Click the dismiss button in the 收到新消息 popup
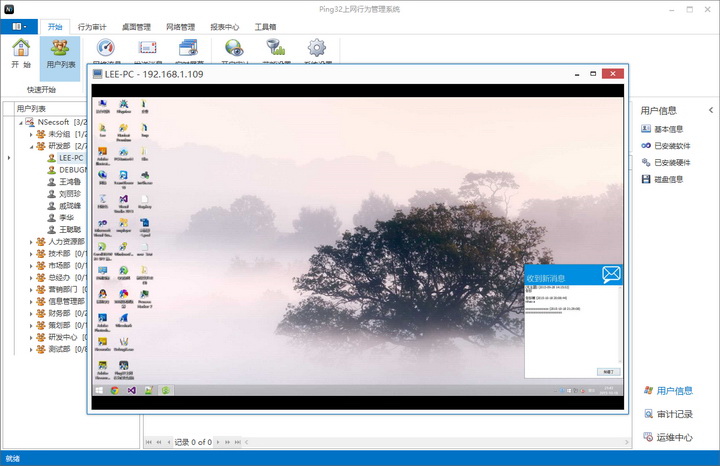Screen dimensions: 720x466 click(608, 372)
